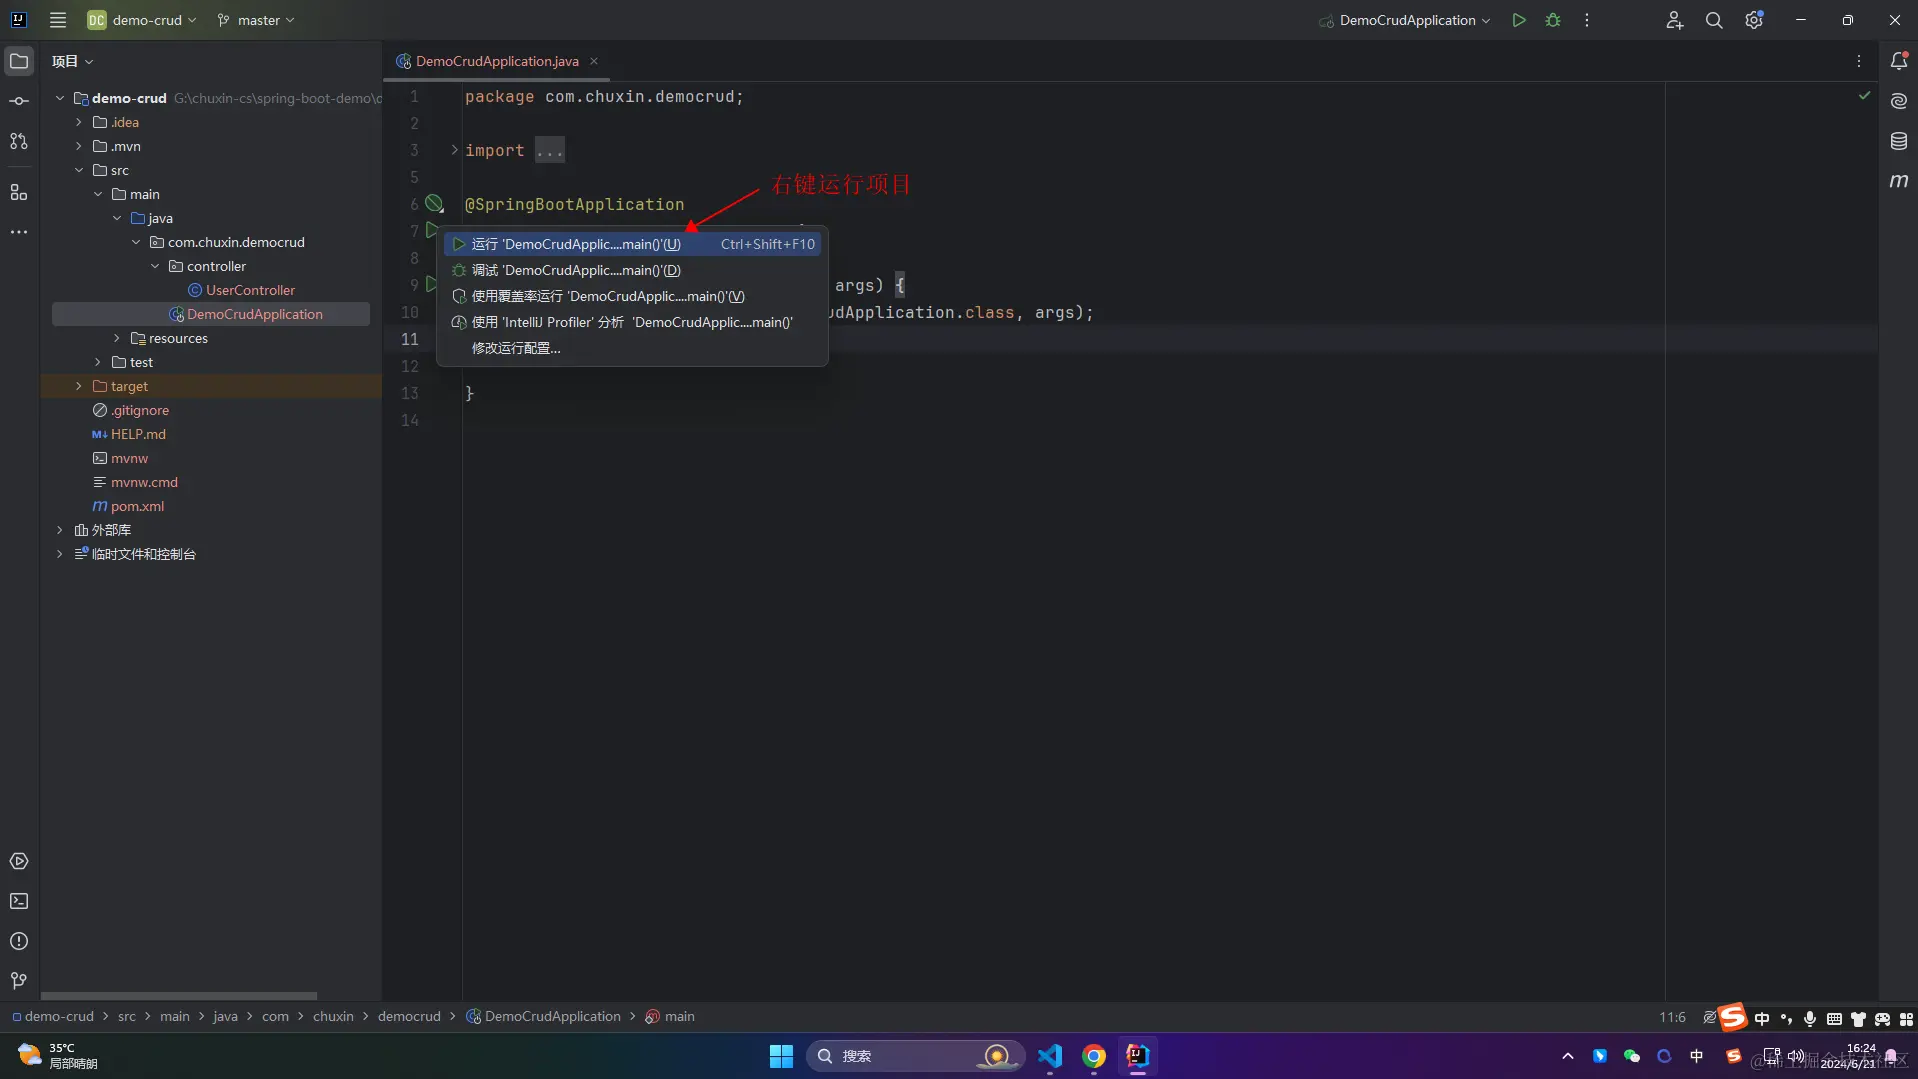
Task: Open Code With Me icon
Action: click(1675, 20)
